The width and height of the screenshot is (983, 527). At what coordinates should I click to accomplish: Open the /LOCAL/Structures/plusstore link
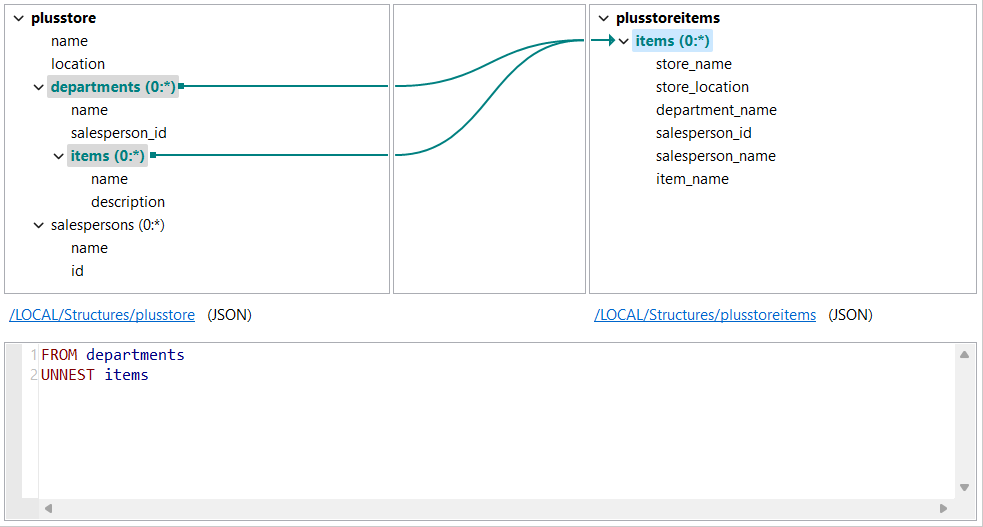102,315
